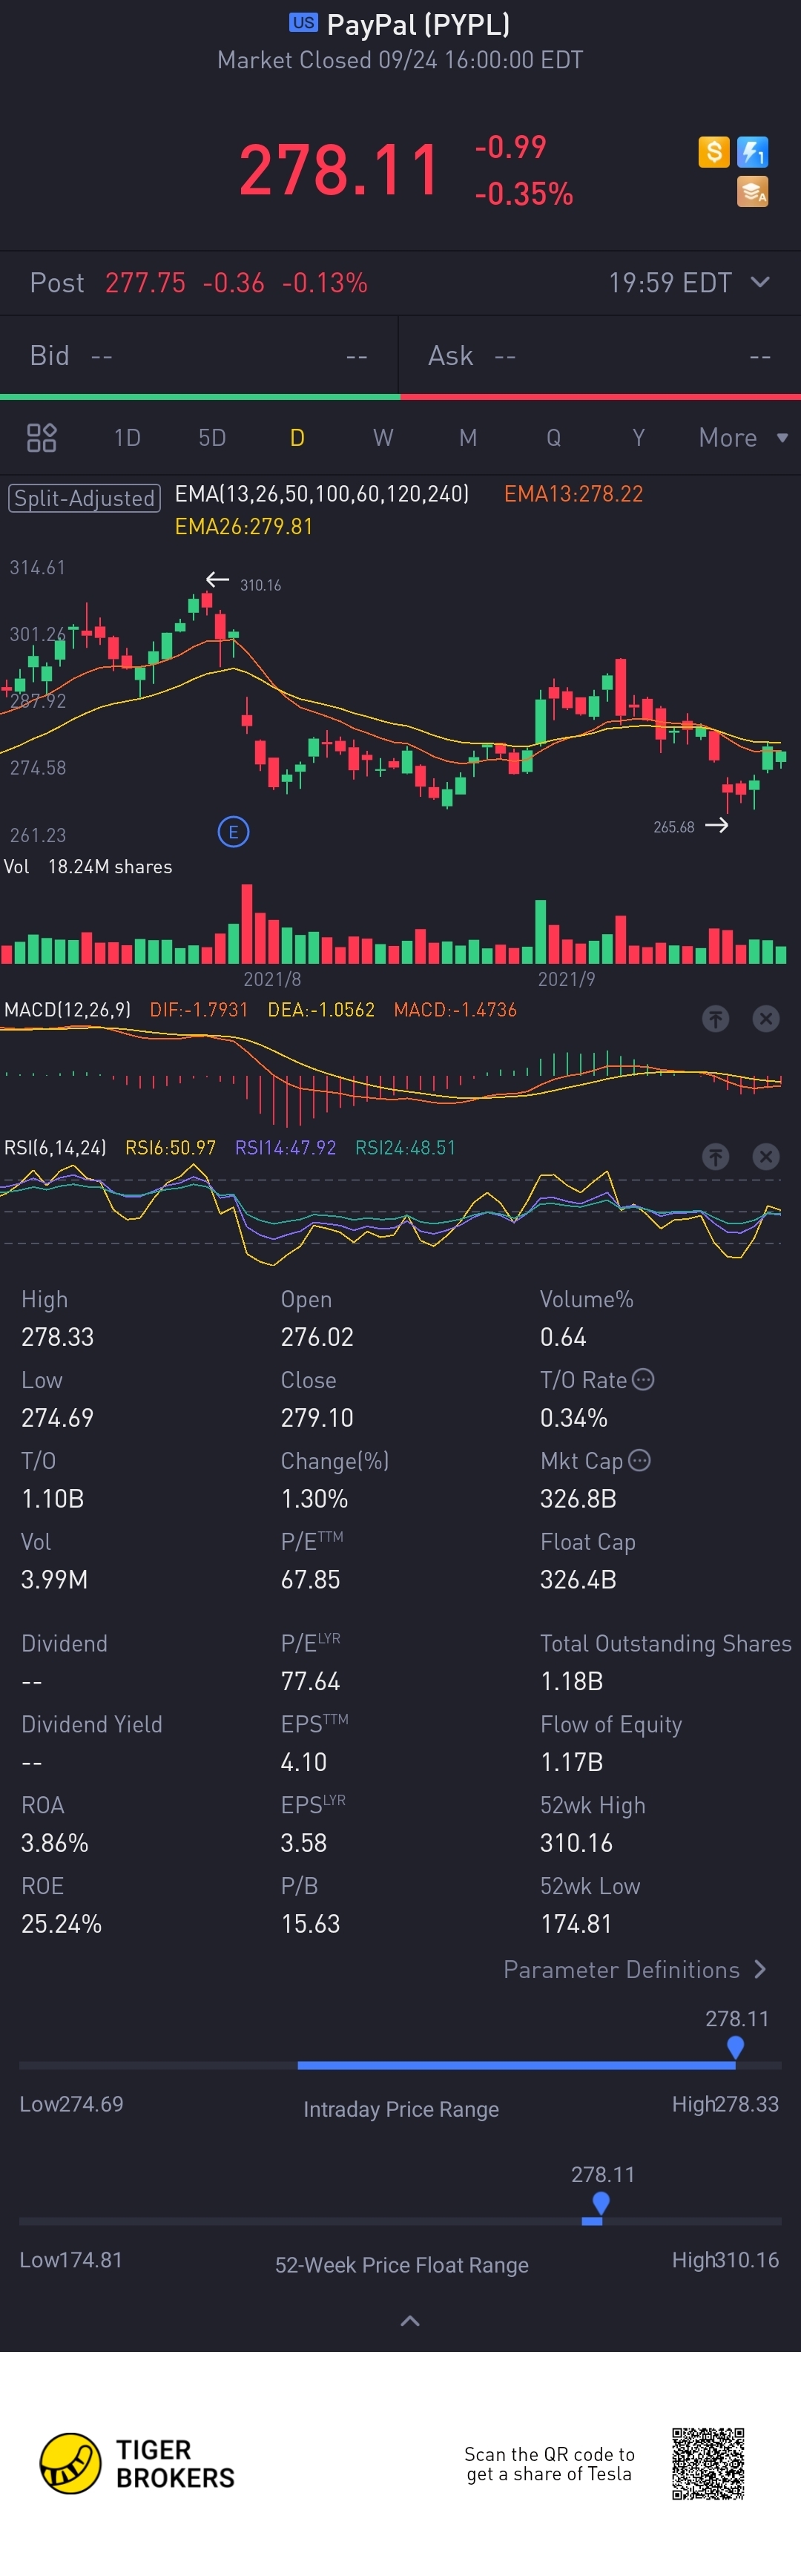Select the W weekly chart tab
Screen dimensions: 801x2576
383,437
